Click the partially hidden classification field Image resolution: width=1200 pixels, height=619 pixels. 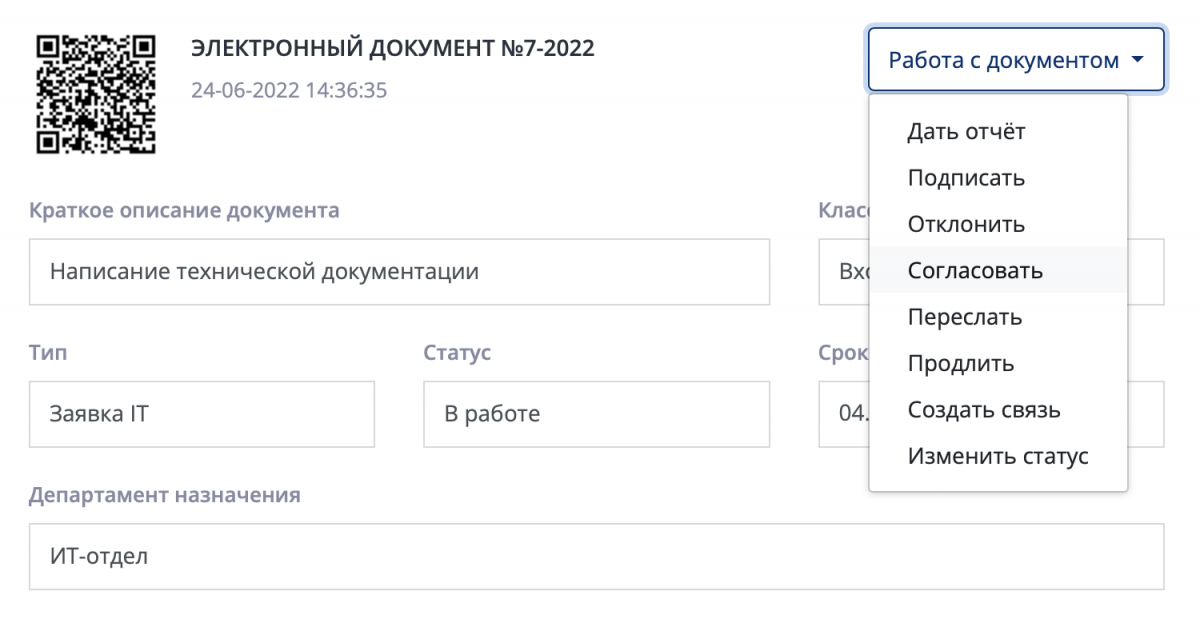click(x=843, y=271)
